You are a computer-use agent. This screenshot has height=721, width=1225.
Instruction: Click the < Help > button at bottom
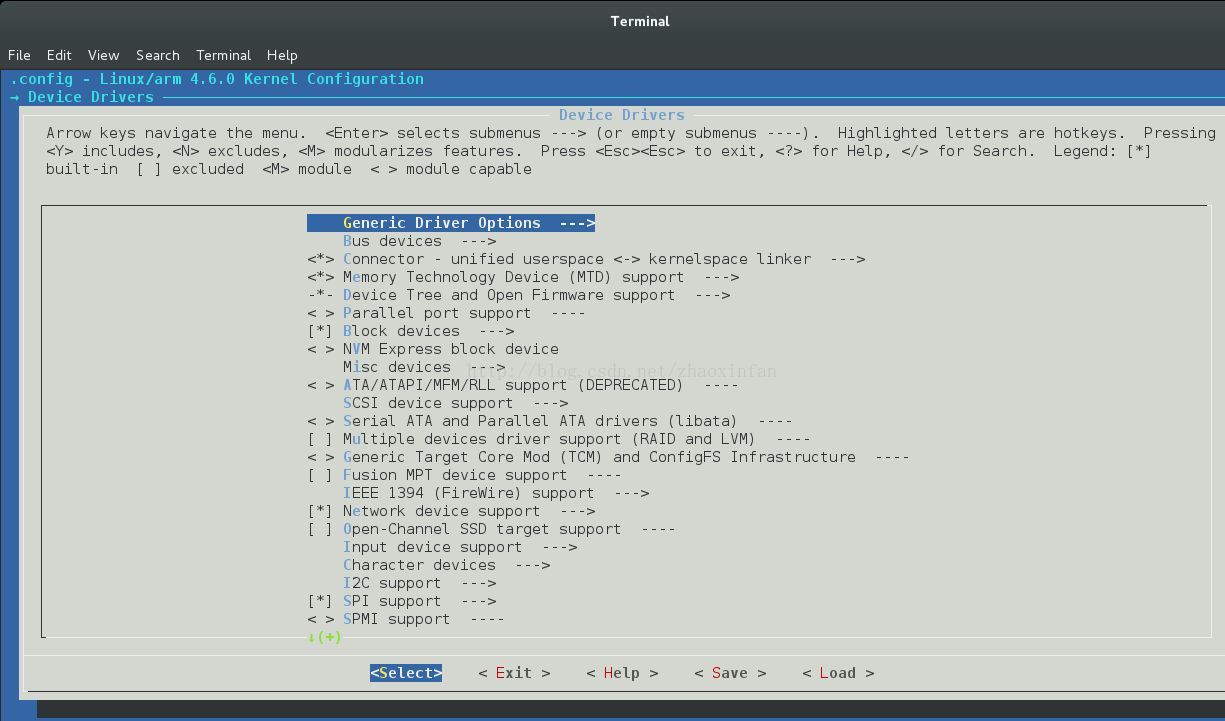622,673
